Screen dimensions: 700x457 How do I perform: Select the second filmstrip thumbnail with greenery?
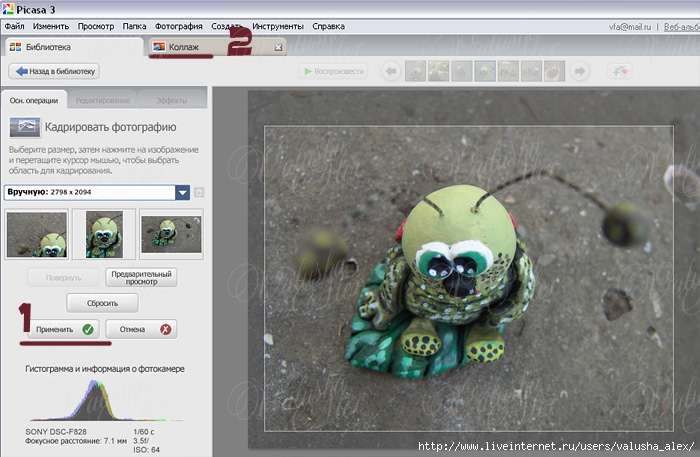[x=438, y=71]
